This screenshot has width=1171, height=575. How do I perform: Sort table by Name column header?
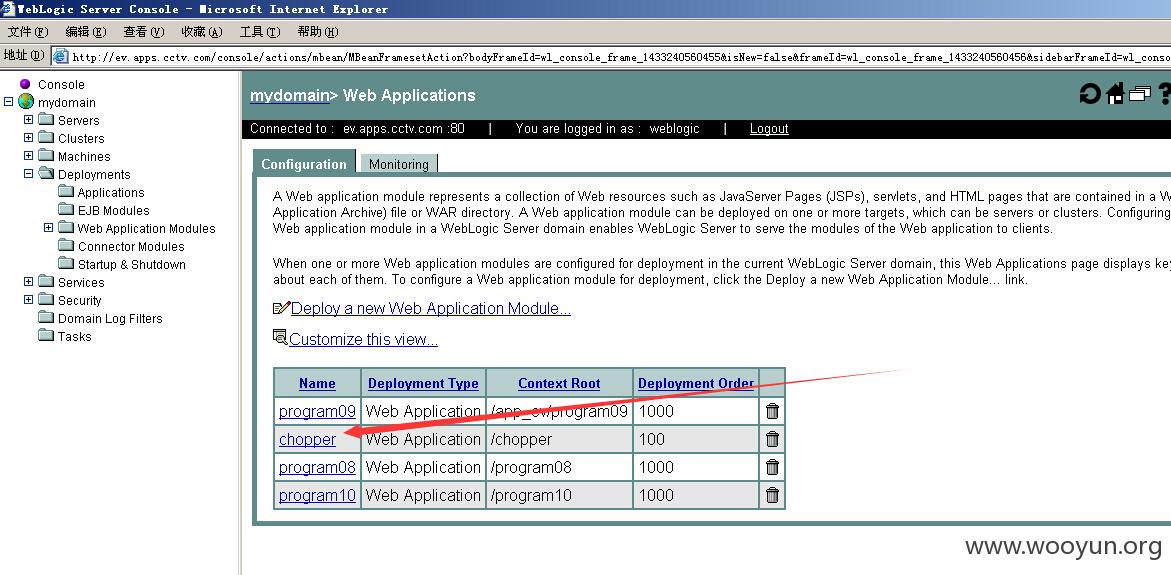pyautogui.click(x=317, y=383)
